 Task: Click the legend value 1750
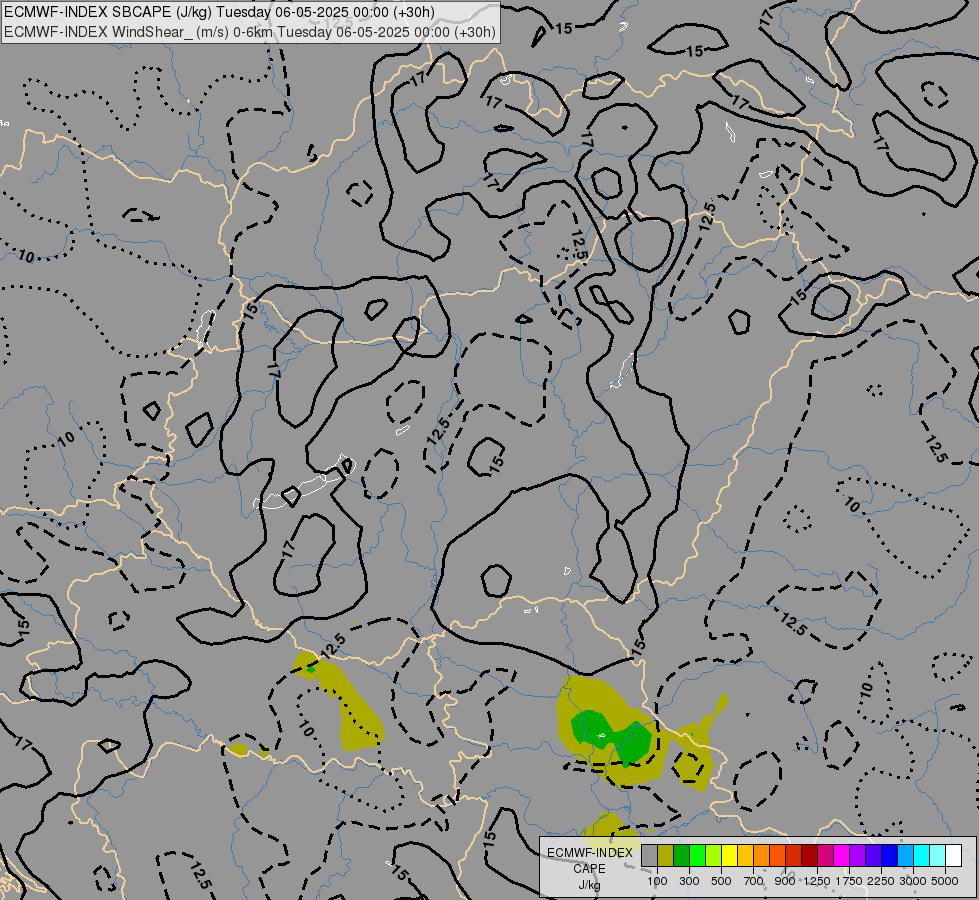(849, 881)
